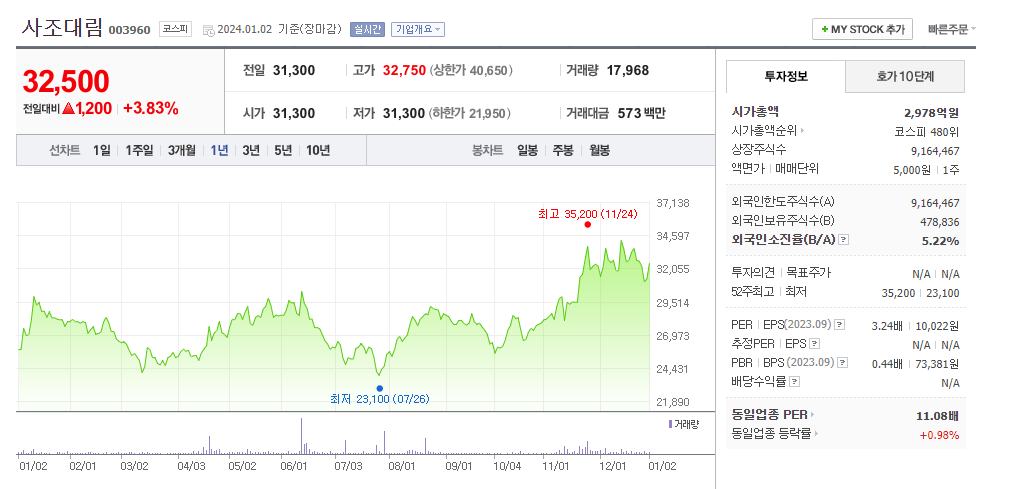Screen dimensions: 1016x489
Task: Click the calendar icon beside 2024.01.02
Action: [x=209, y=30]
